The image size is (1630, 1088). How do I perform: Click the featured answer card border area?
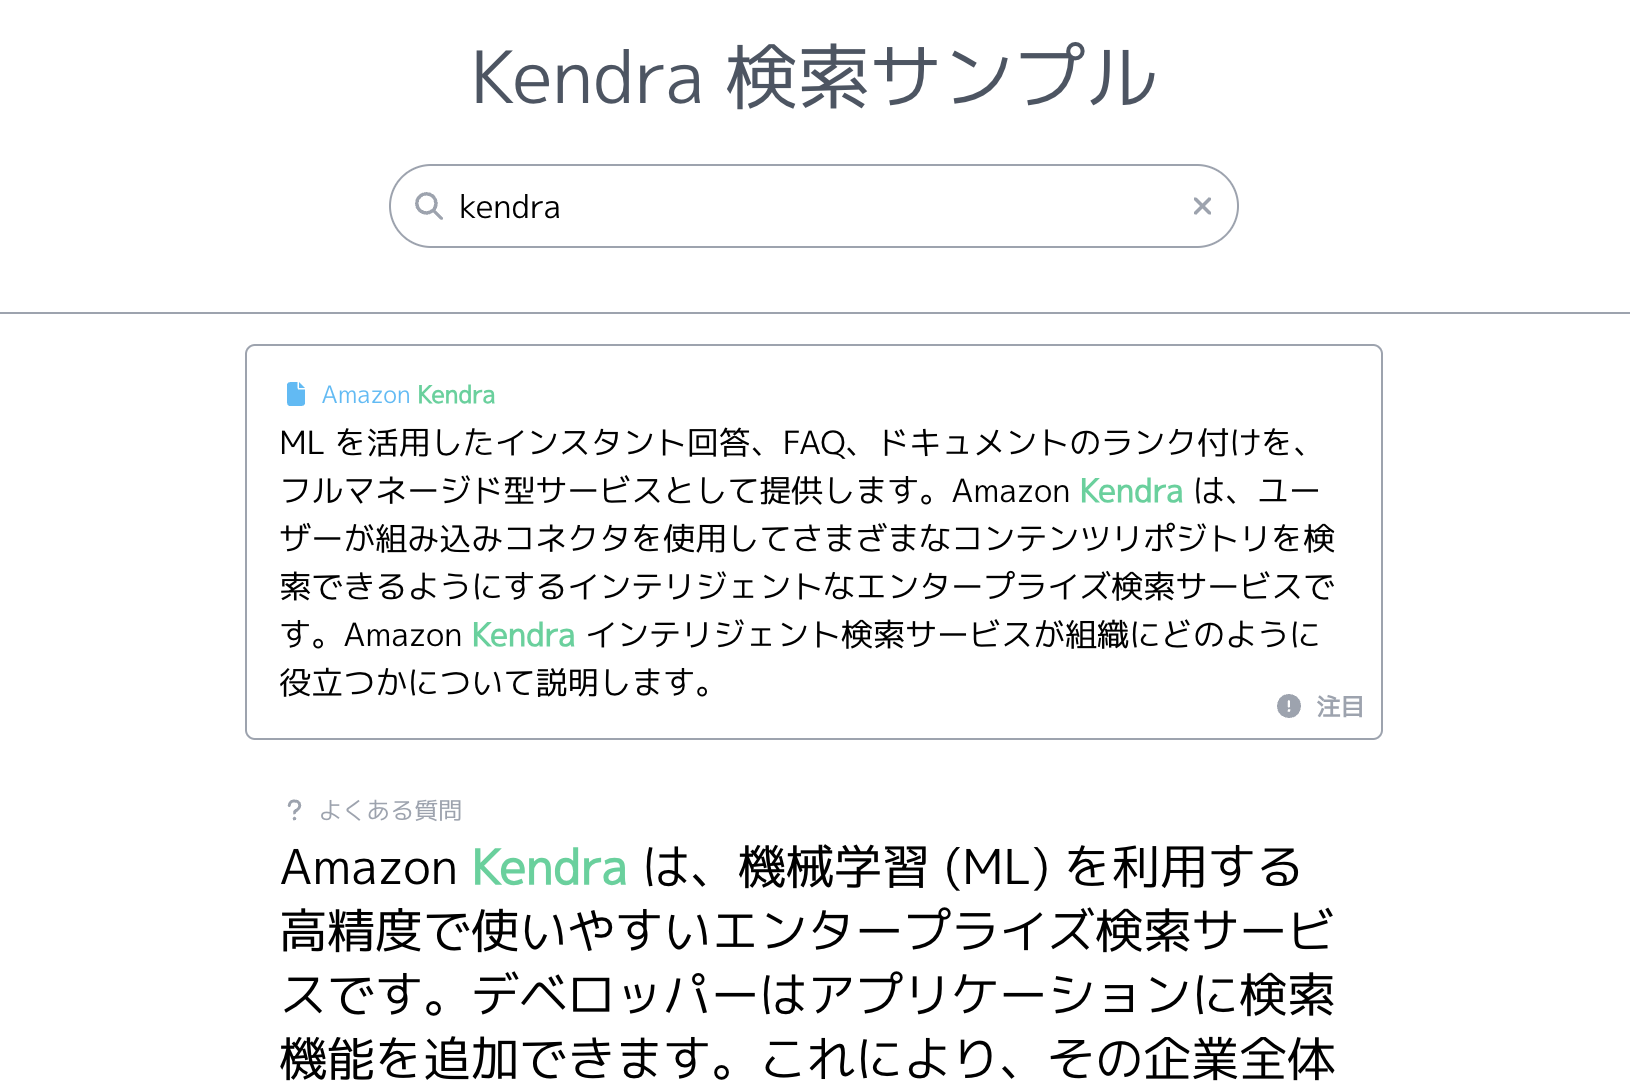(814, 542)
